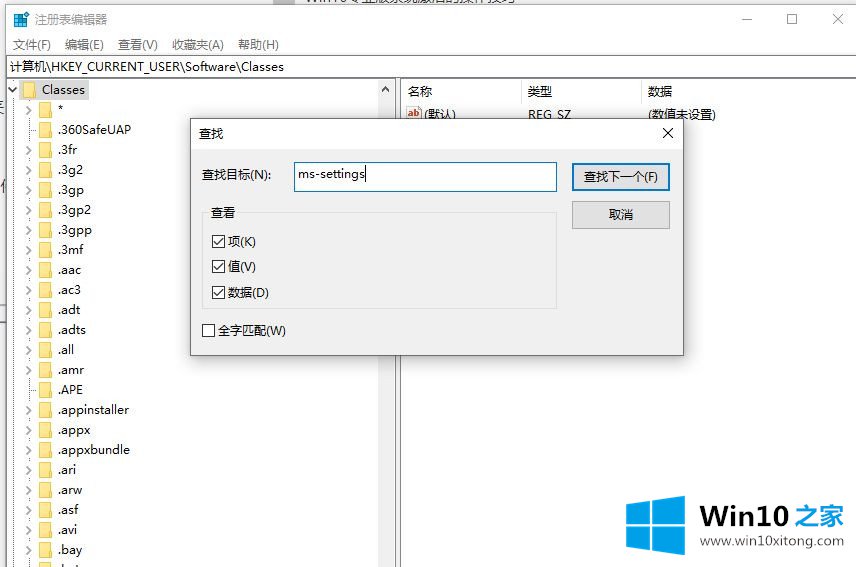
Task: Expand the .appinstaller key arrow
Action: [28, 410]
